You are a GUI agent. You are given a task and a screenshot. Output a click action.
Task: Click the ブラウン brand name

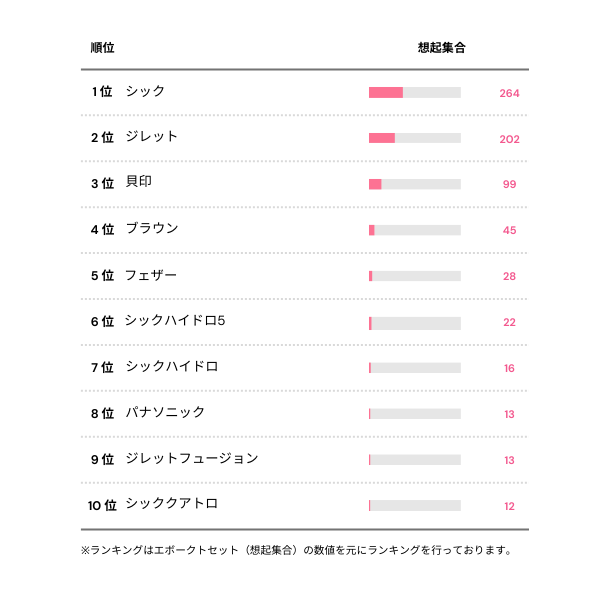pyautogui.click(x=152, y=229)
